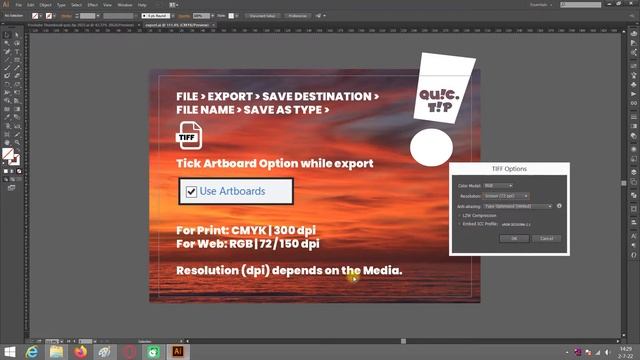The image size is (640, 360).
Task: Open the File menu
Action: [18, 5]
